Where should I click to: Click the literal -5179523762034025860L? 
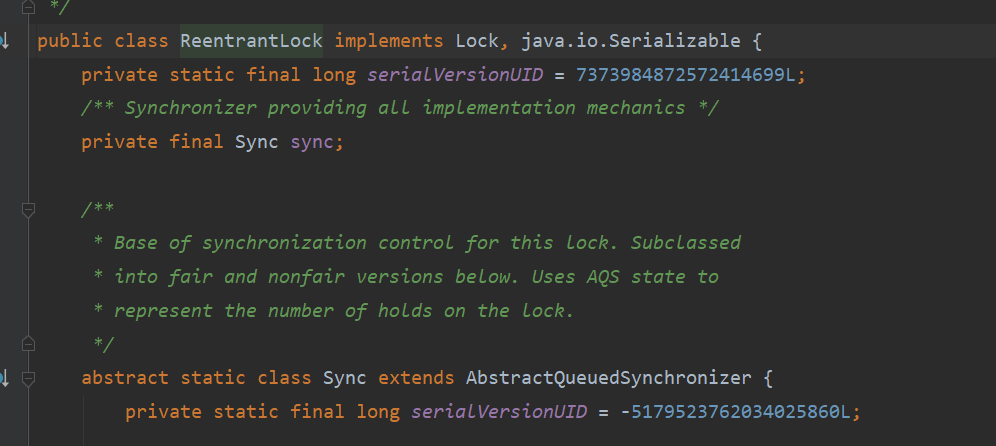click(736, 412)
